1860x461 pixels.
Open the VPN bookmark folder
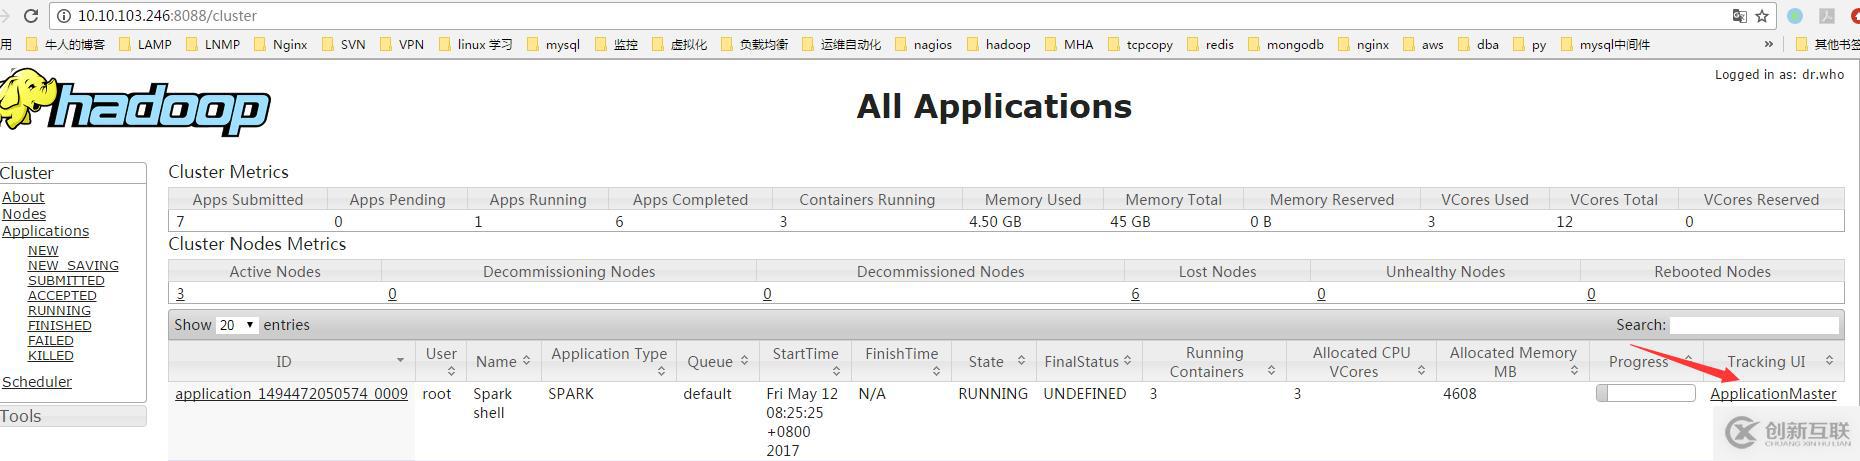(402, 44)
